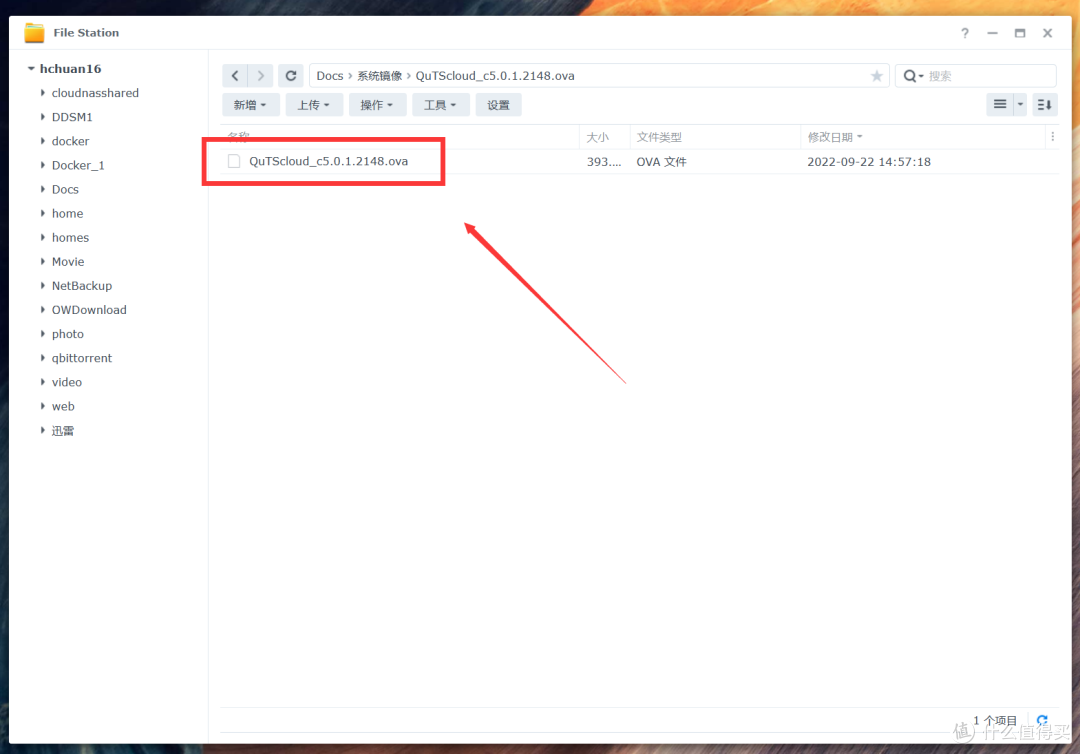Expand the Movie folder arrow

[43, 261]
